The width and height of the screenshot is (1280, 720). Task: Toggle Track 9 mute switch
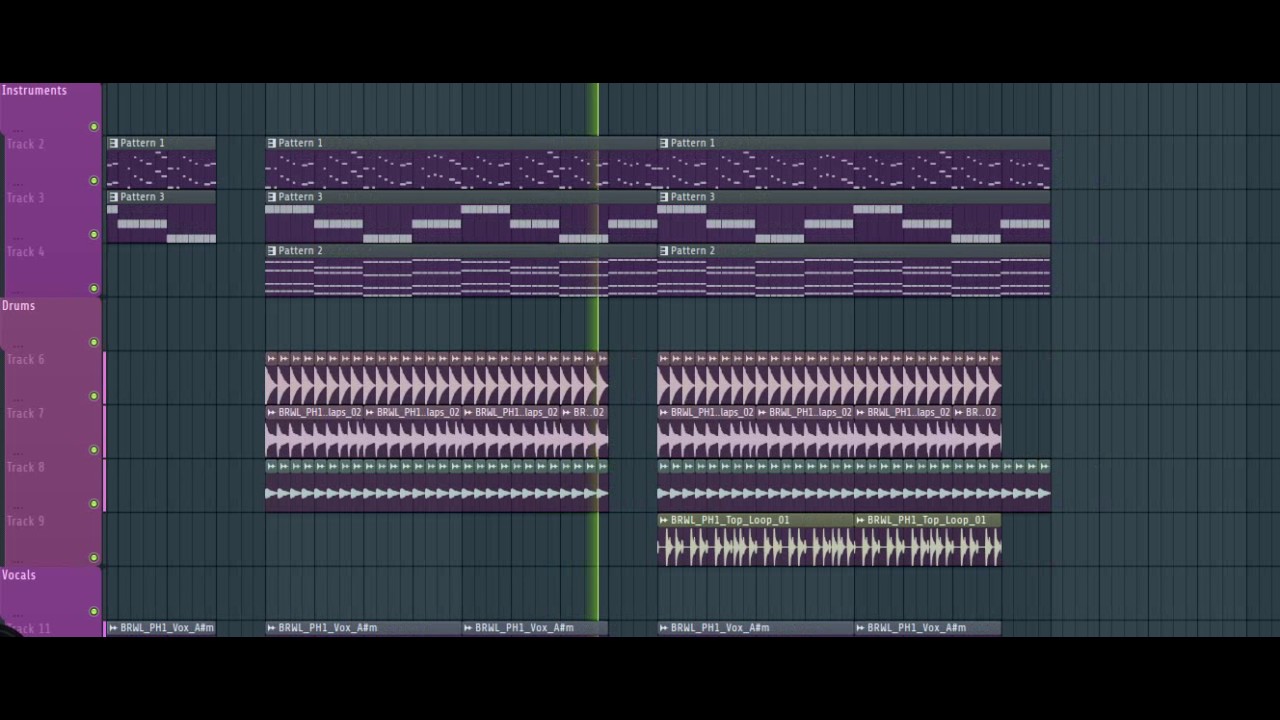point(94,558)
